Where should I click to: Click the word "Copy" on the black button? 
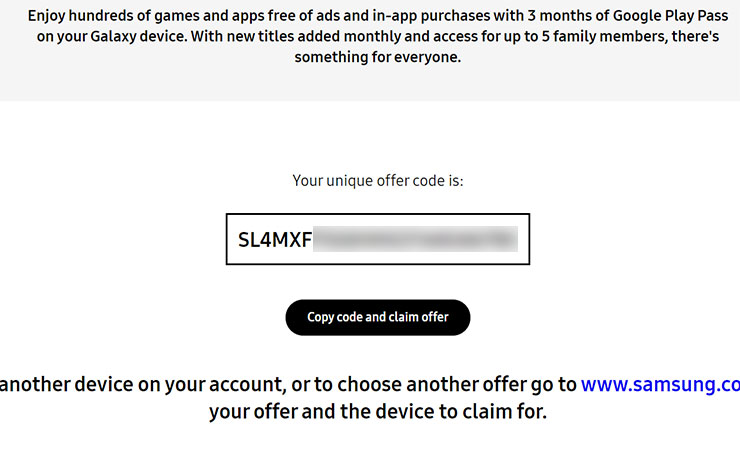point(321,317)
